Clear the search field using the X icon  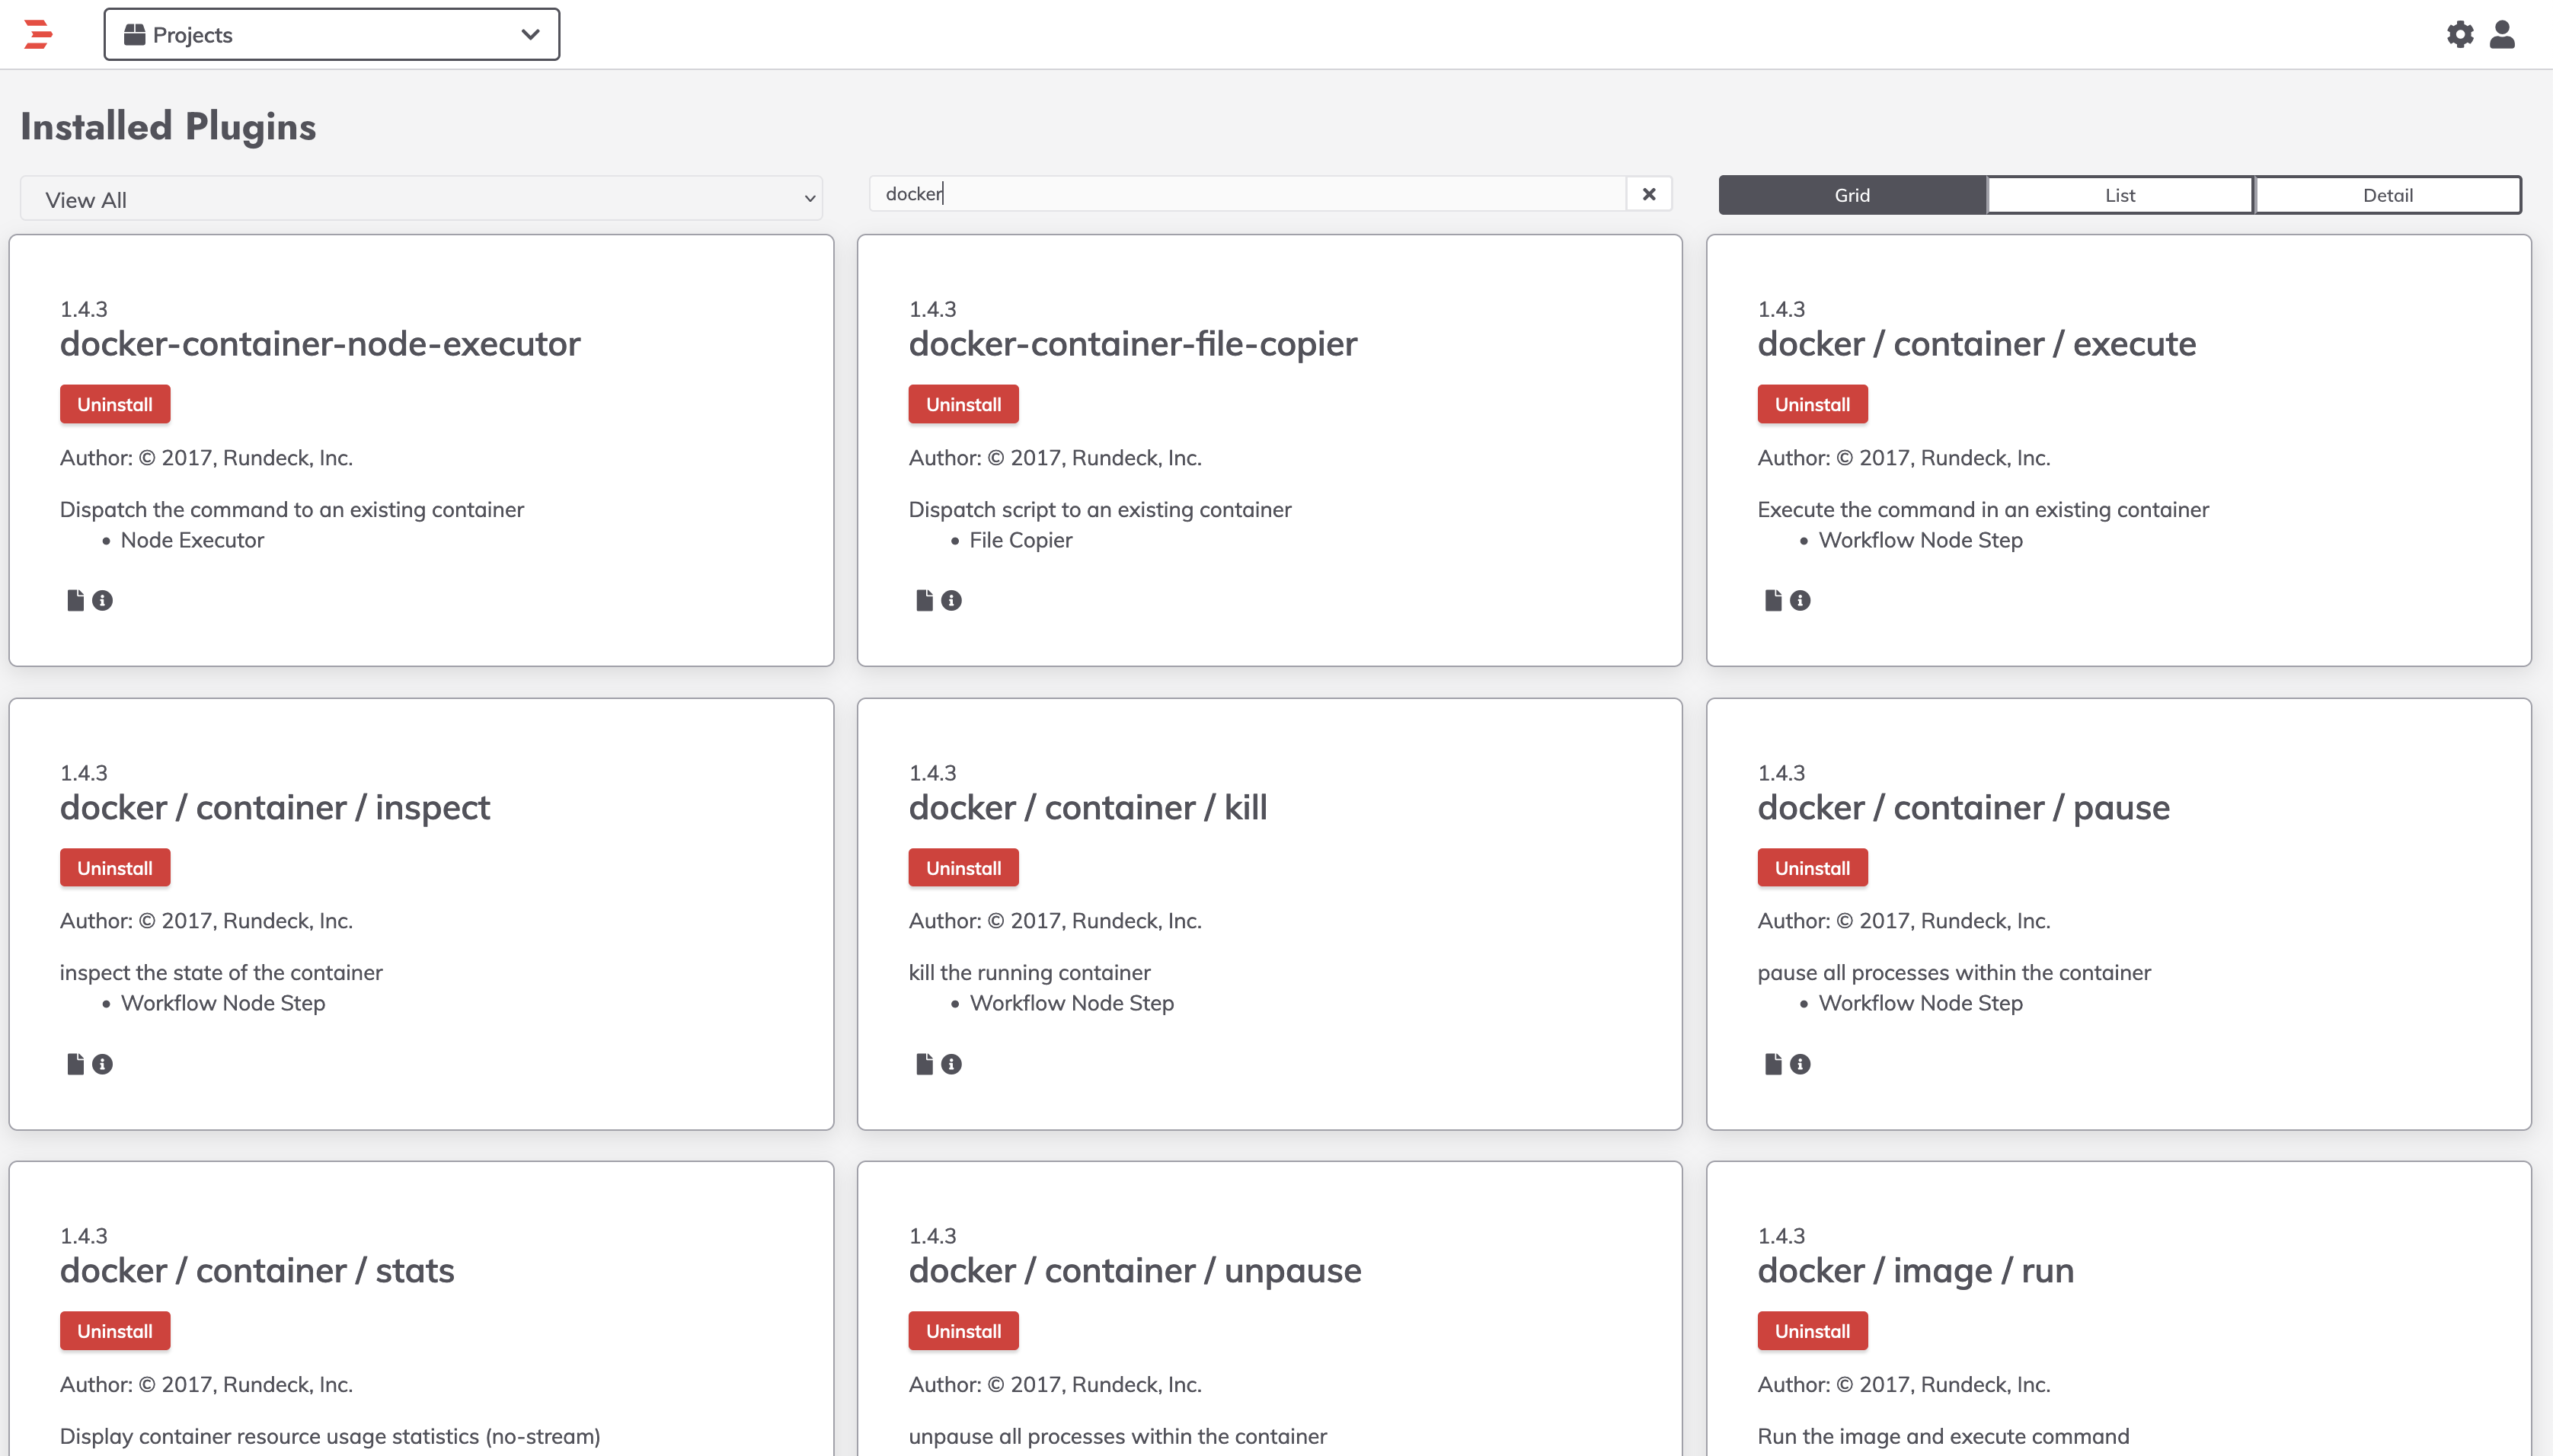coord(1648,193)
